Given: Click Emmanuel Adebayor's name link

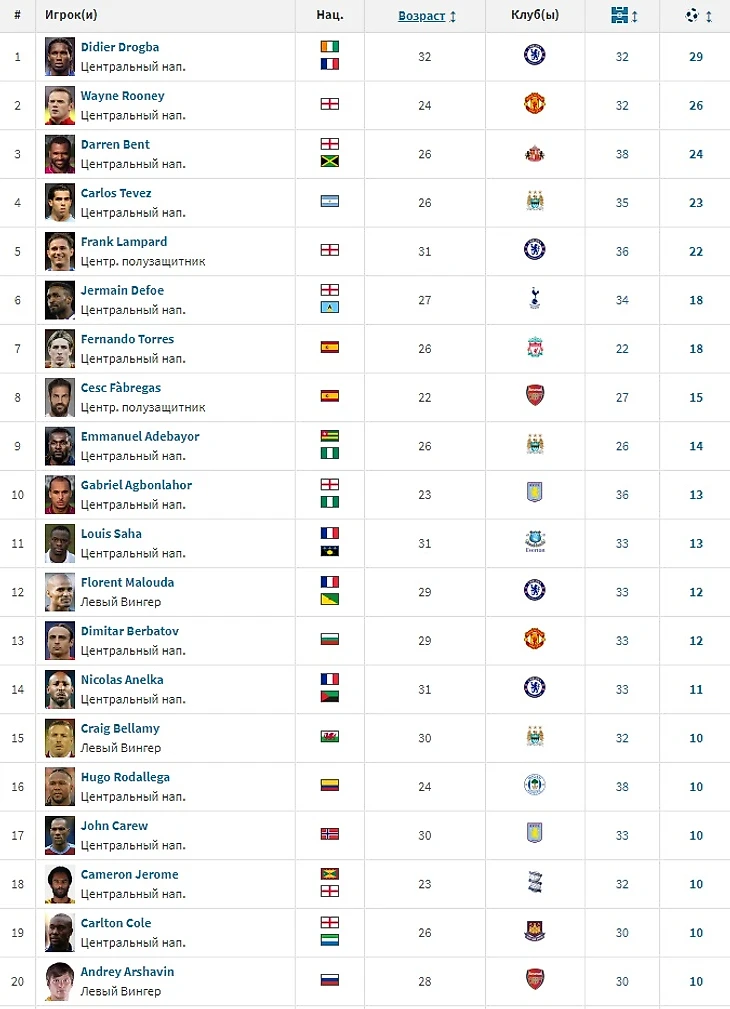Looking at the screenshot, I should pos(140,436).
